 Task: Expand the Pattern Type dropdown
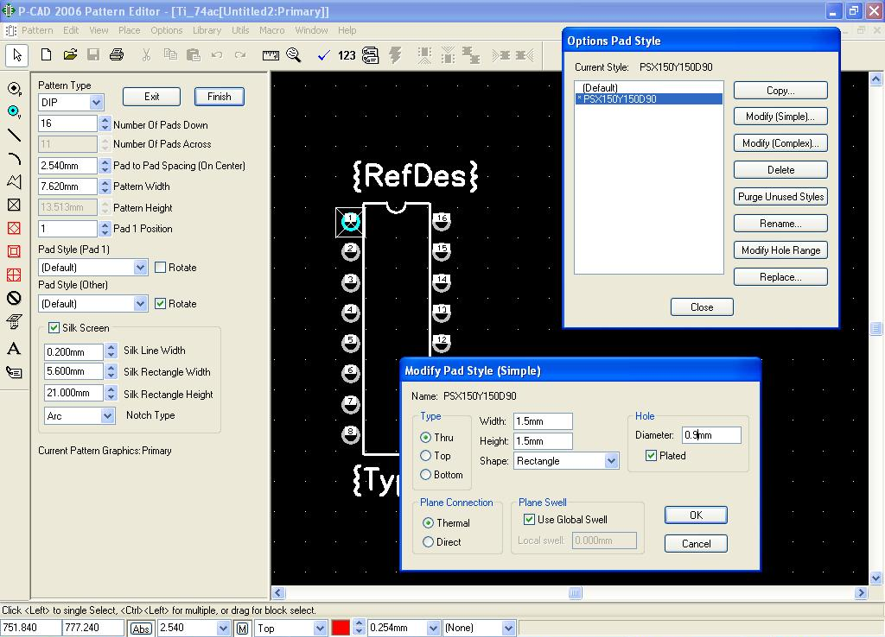click(97, 102)
